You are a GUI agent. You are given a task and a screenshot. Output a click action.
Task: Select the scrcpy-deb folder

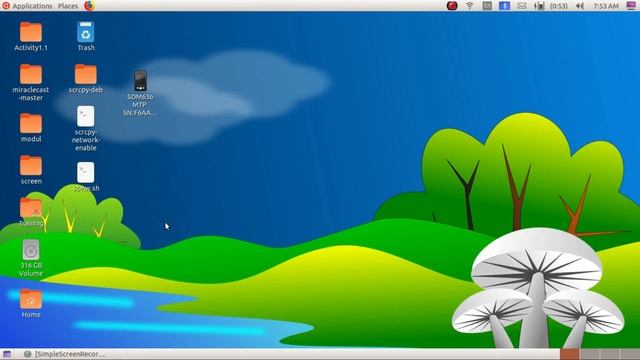[86, 79]
